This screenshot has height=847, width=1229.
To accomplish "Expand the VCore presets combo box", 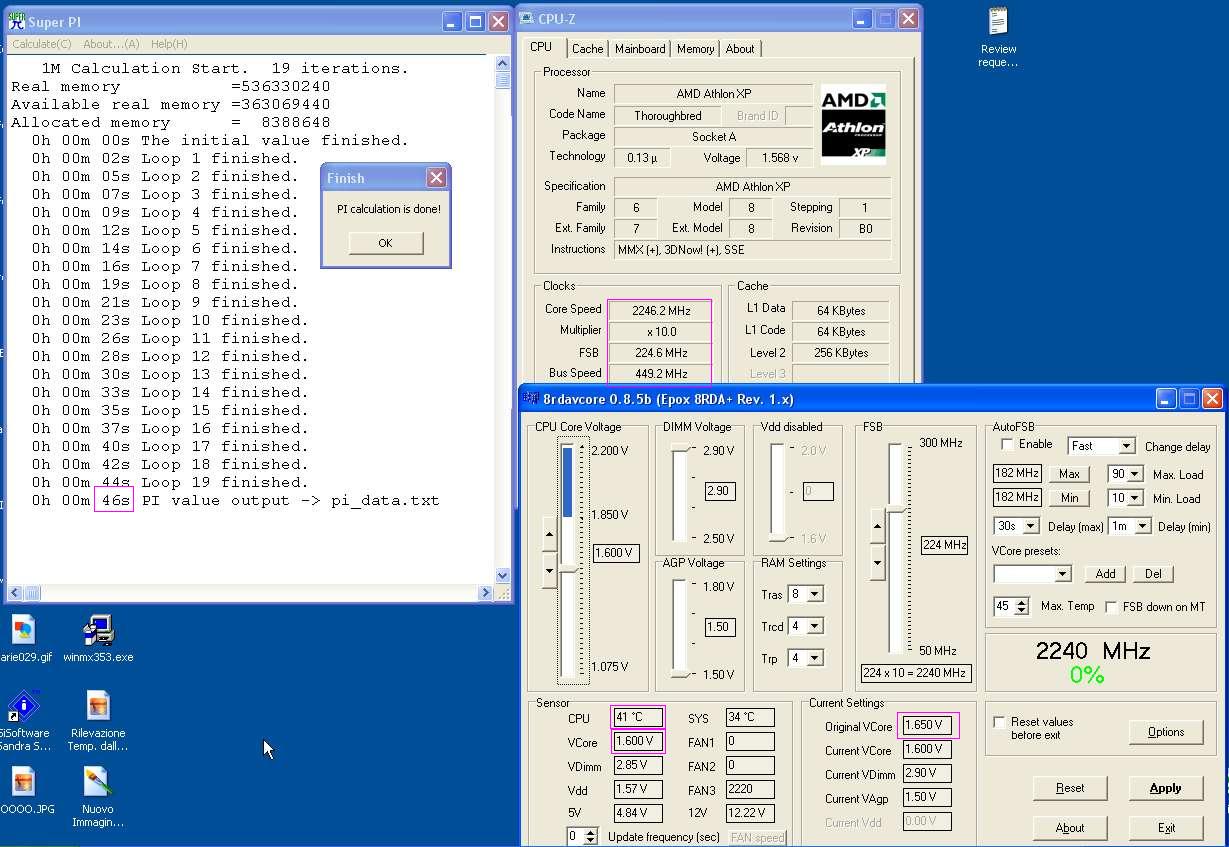I will point(1063,574).
